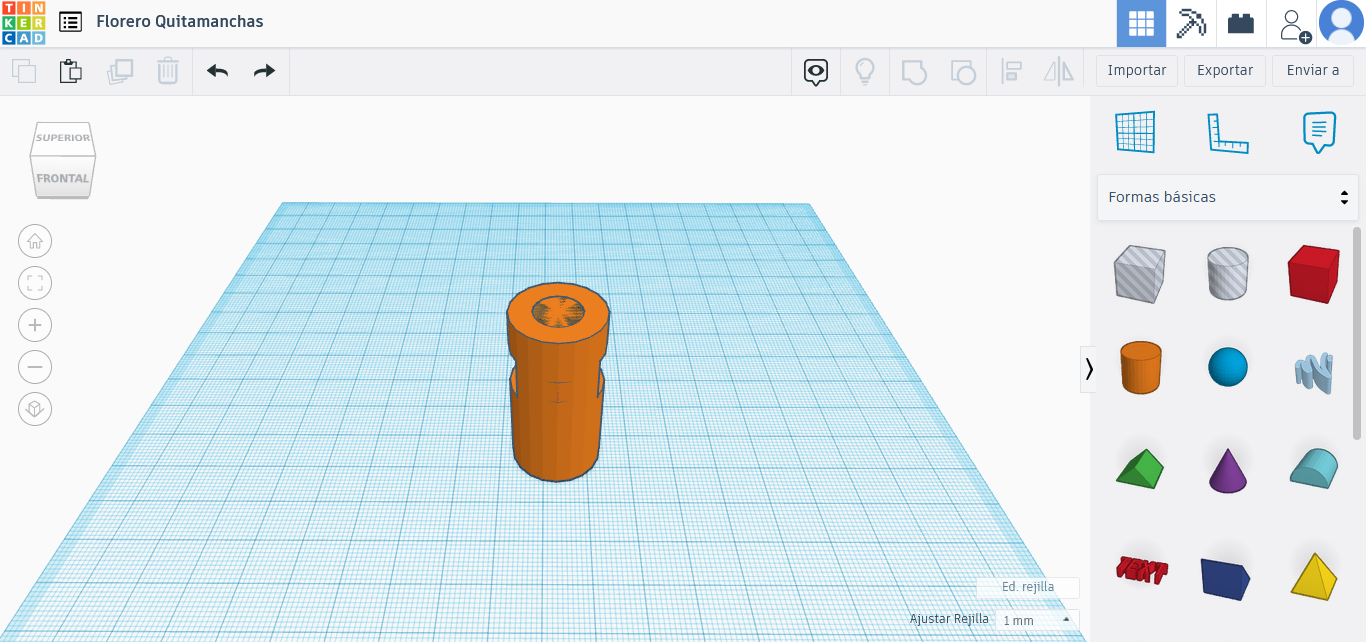Click the Ungroup shapes icon
Viewport: 1366px width, 642px height.
(962, 71)
